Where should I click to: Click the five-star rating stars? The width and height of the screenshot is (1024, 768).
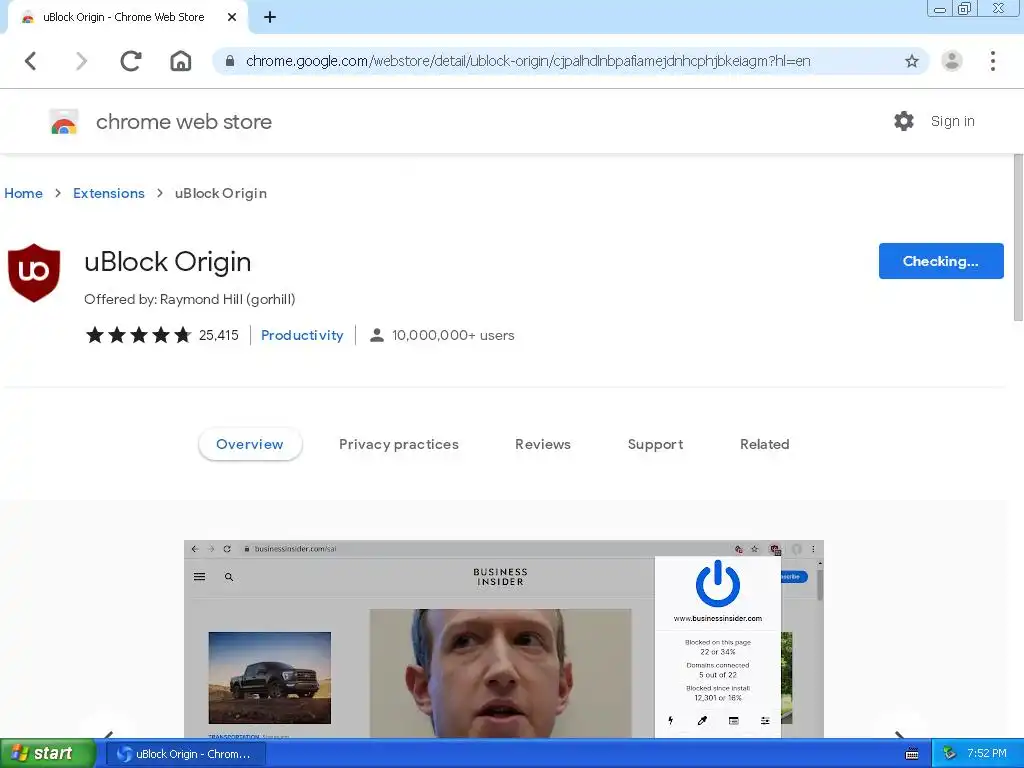click(138, 335)
